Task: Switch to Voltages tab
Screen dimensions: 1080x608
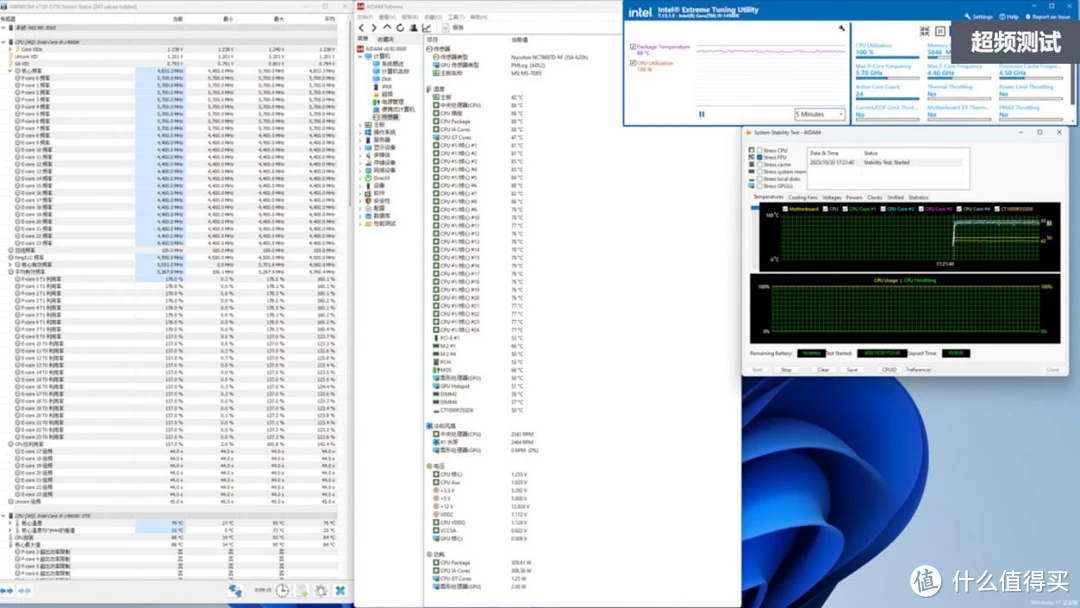Action: point(831,198)
